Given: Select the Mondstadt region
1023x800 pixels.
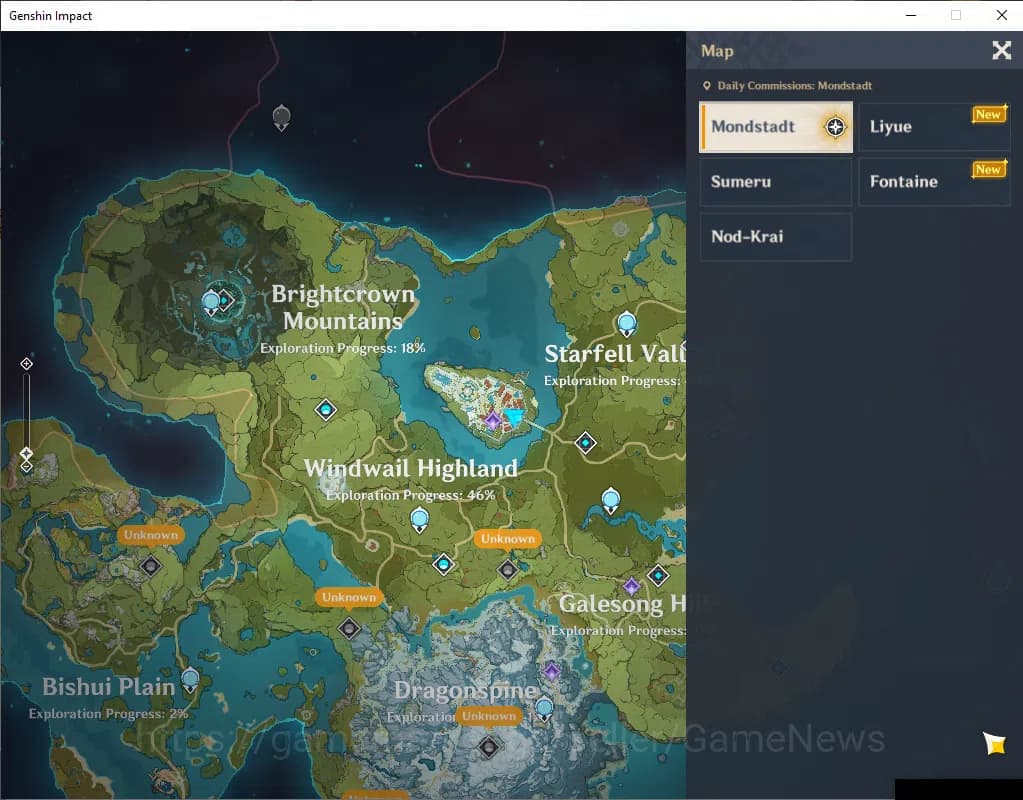Looking at the screenshot, I should point(776,127).
